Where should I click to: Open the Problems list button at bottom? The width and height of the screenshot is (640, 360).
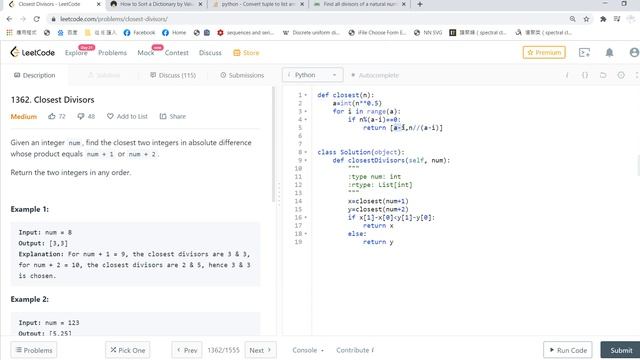34,350
